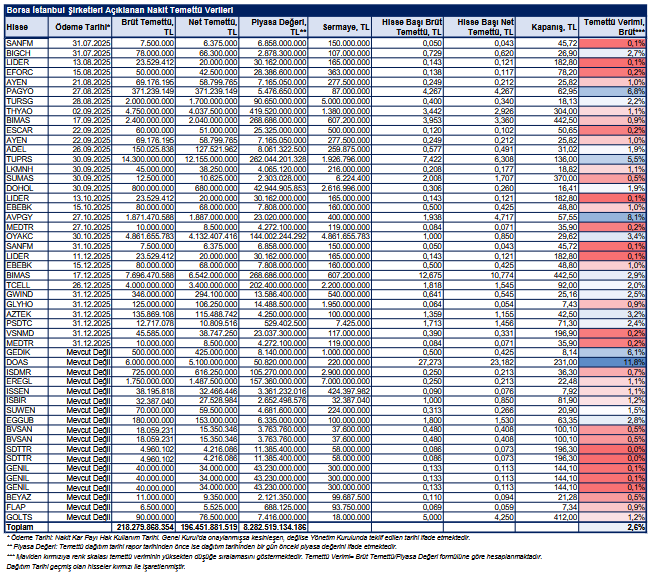Click total gross dividend 218.279.868.354

click(x=144, y=527)
